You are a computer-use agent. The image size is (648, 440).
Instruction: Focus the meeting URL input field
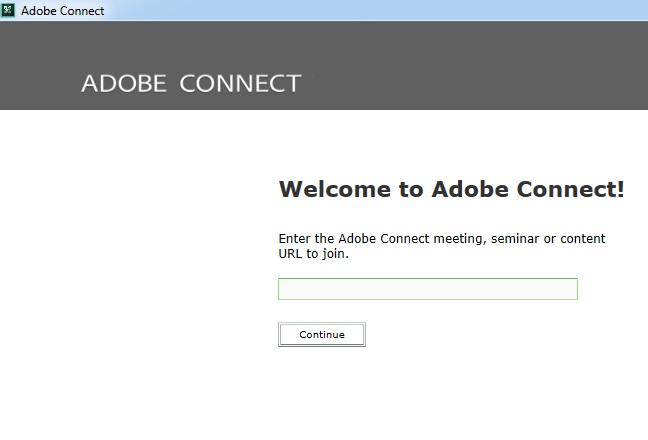[x=427, y=289]
